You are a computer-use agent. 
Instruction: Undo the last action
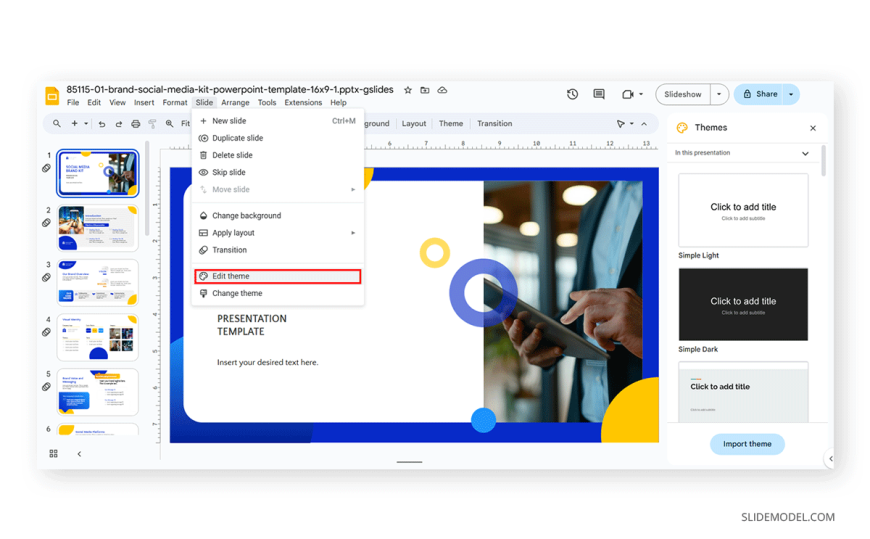tap(102, 124)
